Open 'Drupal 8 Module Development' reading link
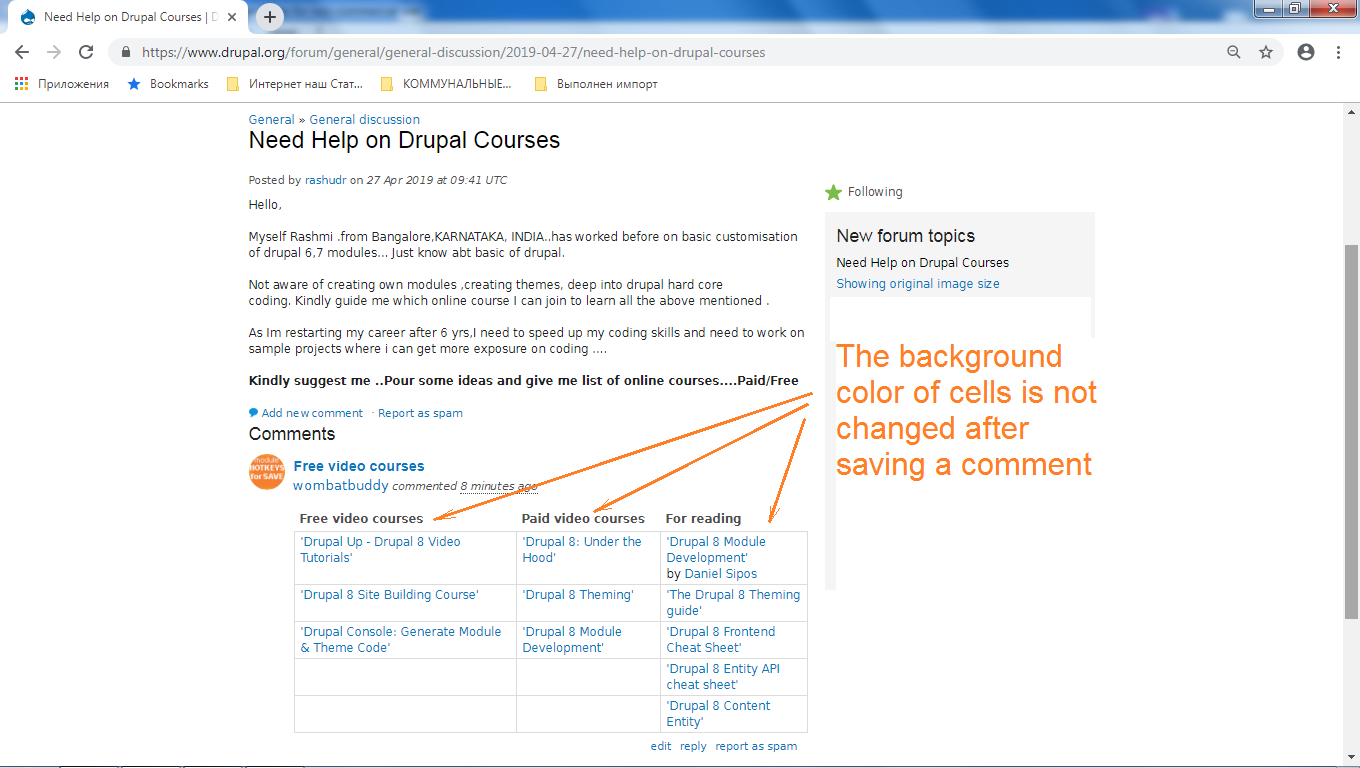Image resolution: width=1360 pixels, height=768 pixels. [716, 549]
